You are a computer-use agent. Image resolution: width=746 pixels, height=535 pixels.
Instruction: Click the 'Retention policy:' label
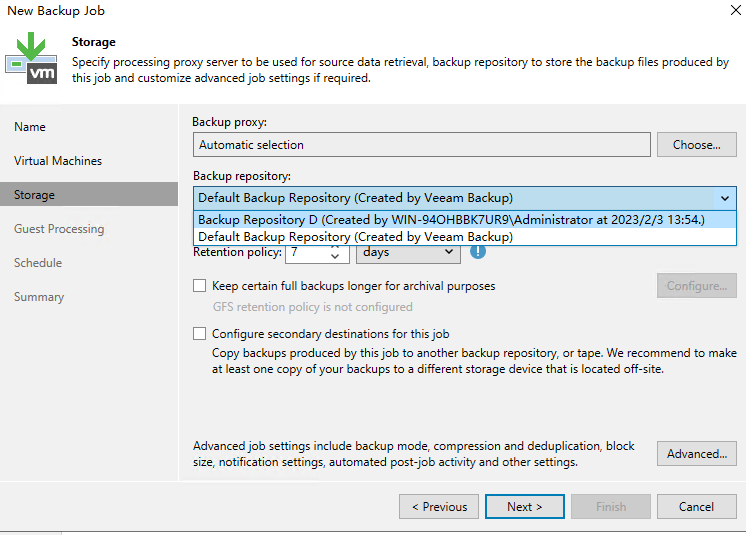click(x=237, y=252)
